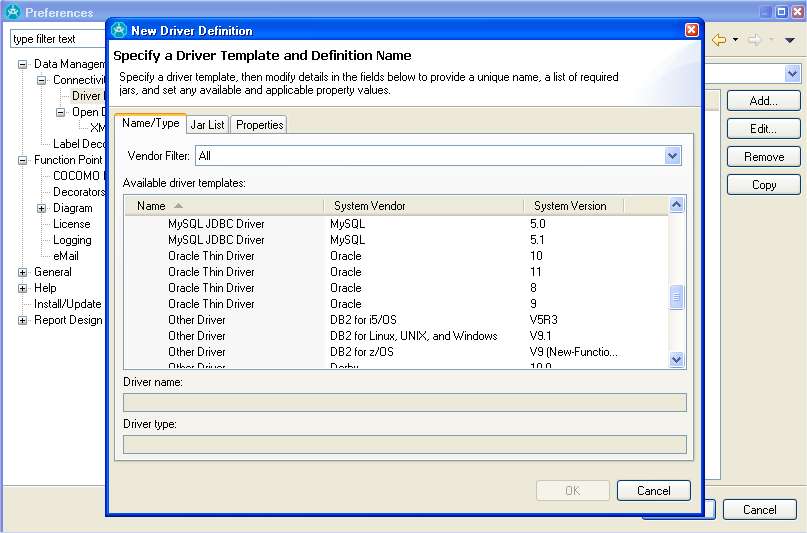
Task: Select Other Driver for DB2 for i5/OS
Action: pos(396,319)
